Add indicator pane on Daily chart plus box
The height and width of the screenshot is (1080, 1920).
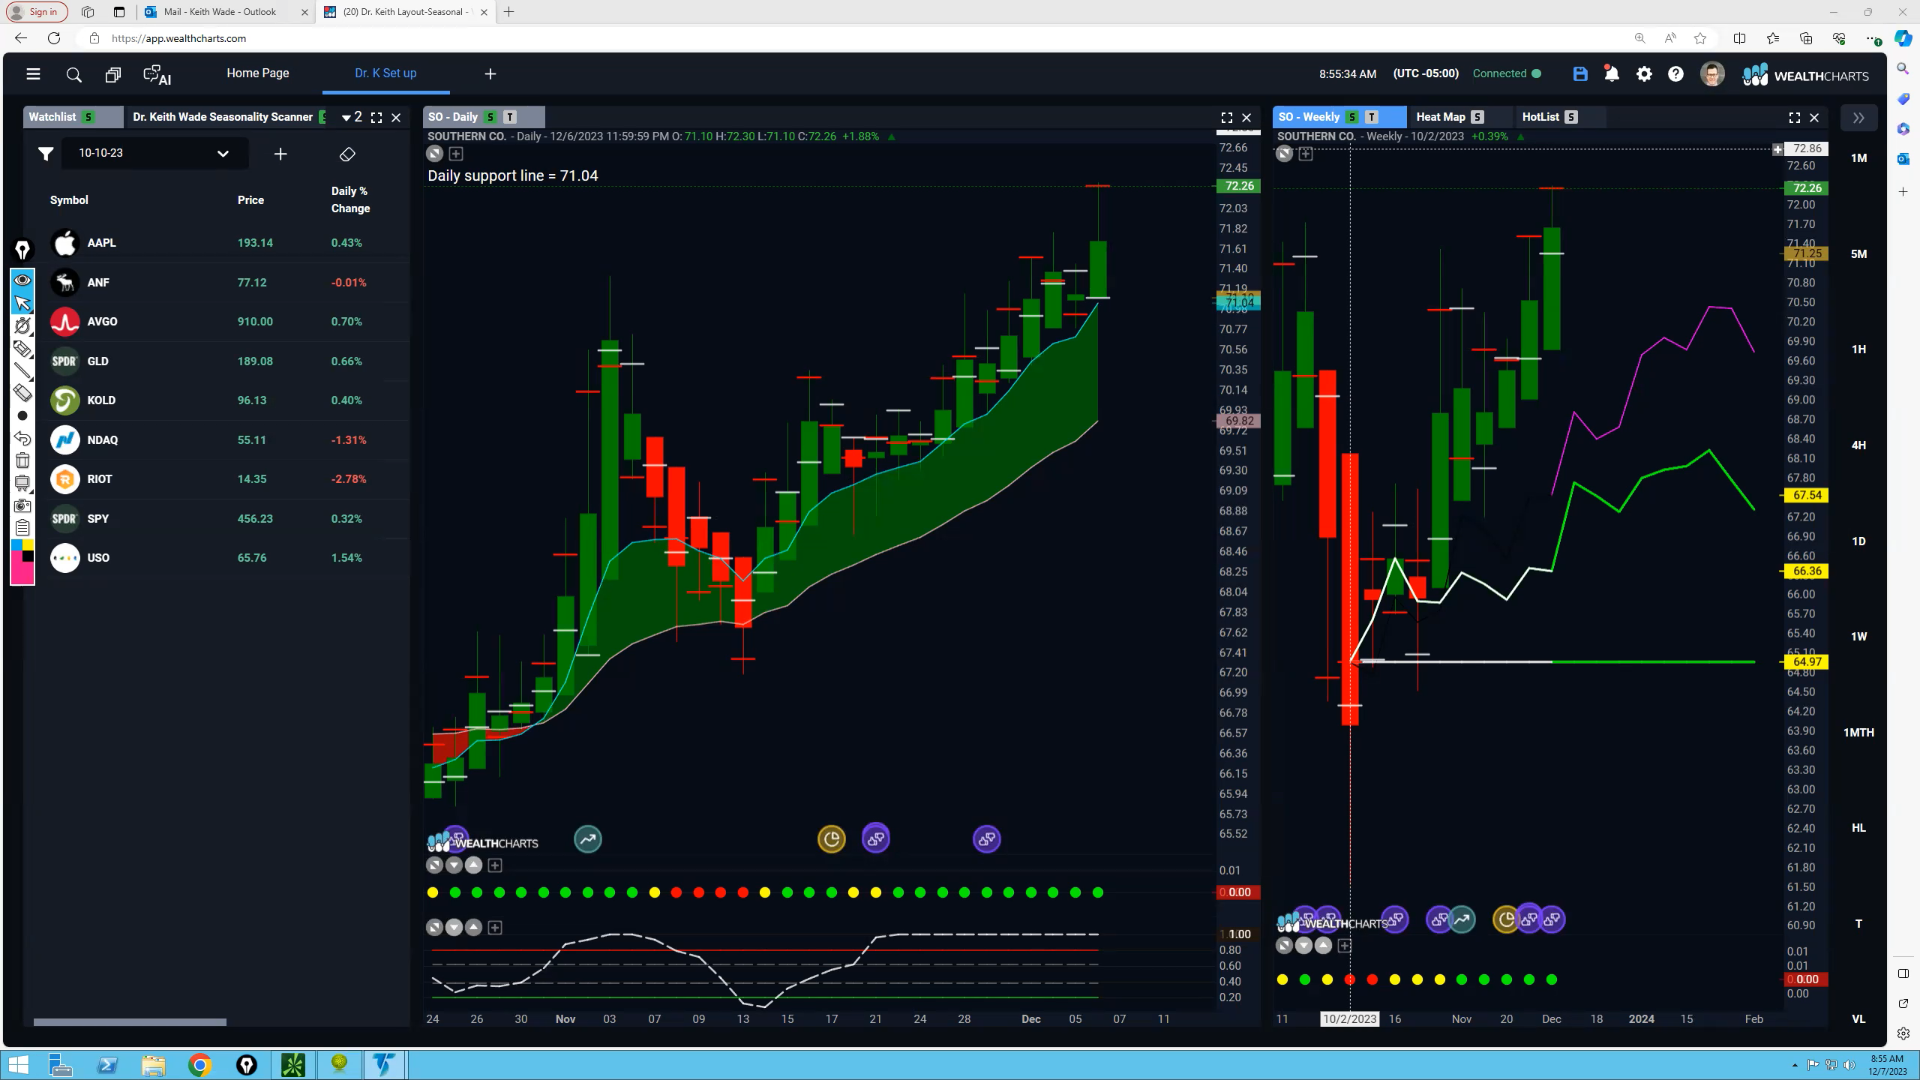(x=456, y=154)
